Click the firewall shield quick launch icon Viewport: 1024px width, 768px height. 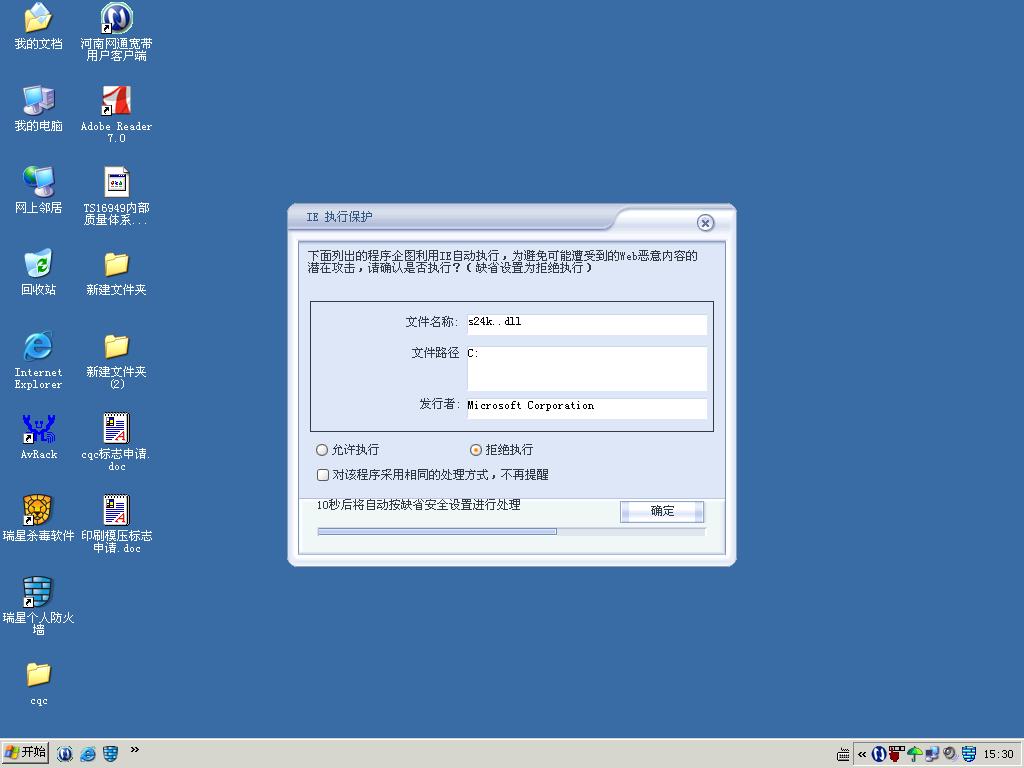pyautogui.click(x=111, y=754)
